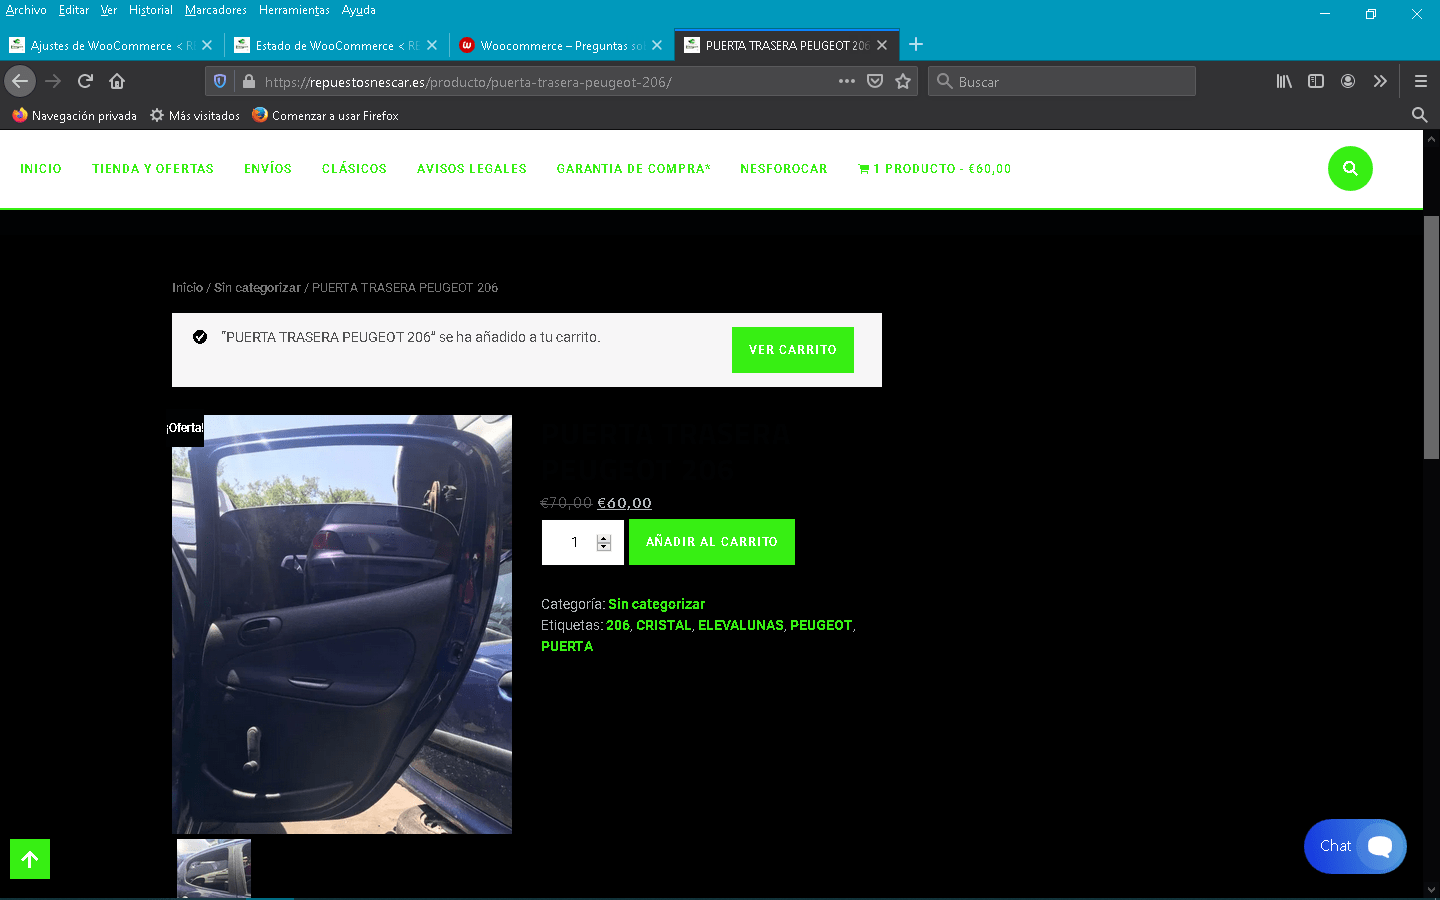Open the Library icon in toolbar

pos(1284,81)
